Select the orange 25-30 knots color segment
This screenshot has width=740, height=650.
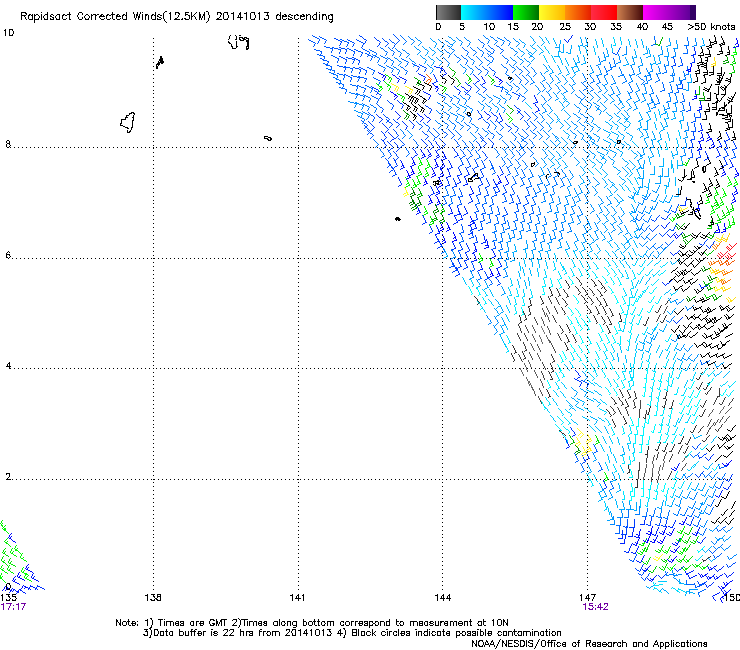[x=578, y=12]
